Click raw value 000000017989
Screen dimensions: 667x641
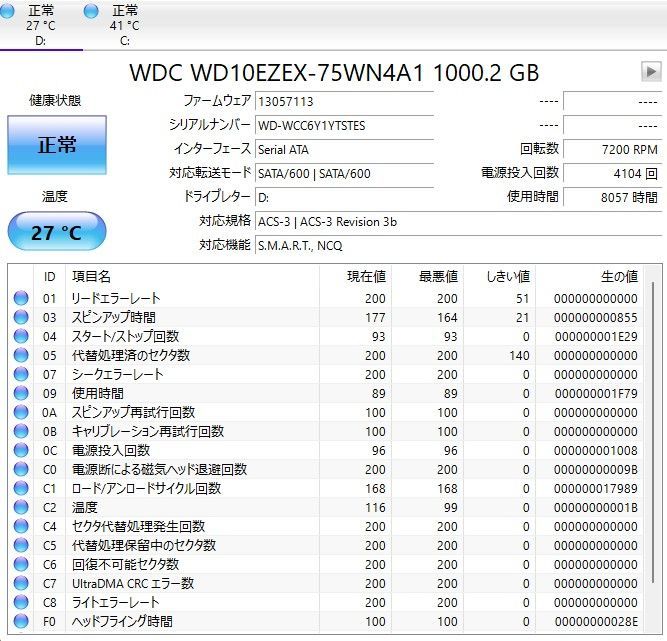point(596,489)
